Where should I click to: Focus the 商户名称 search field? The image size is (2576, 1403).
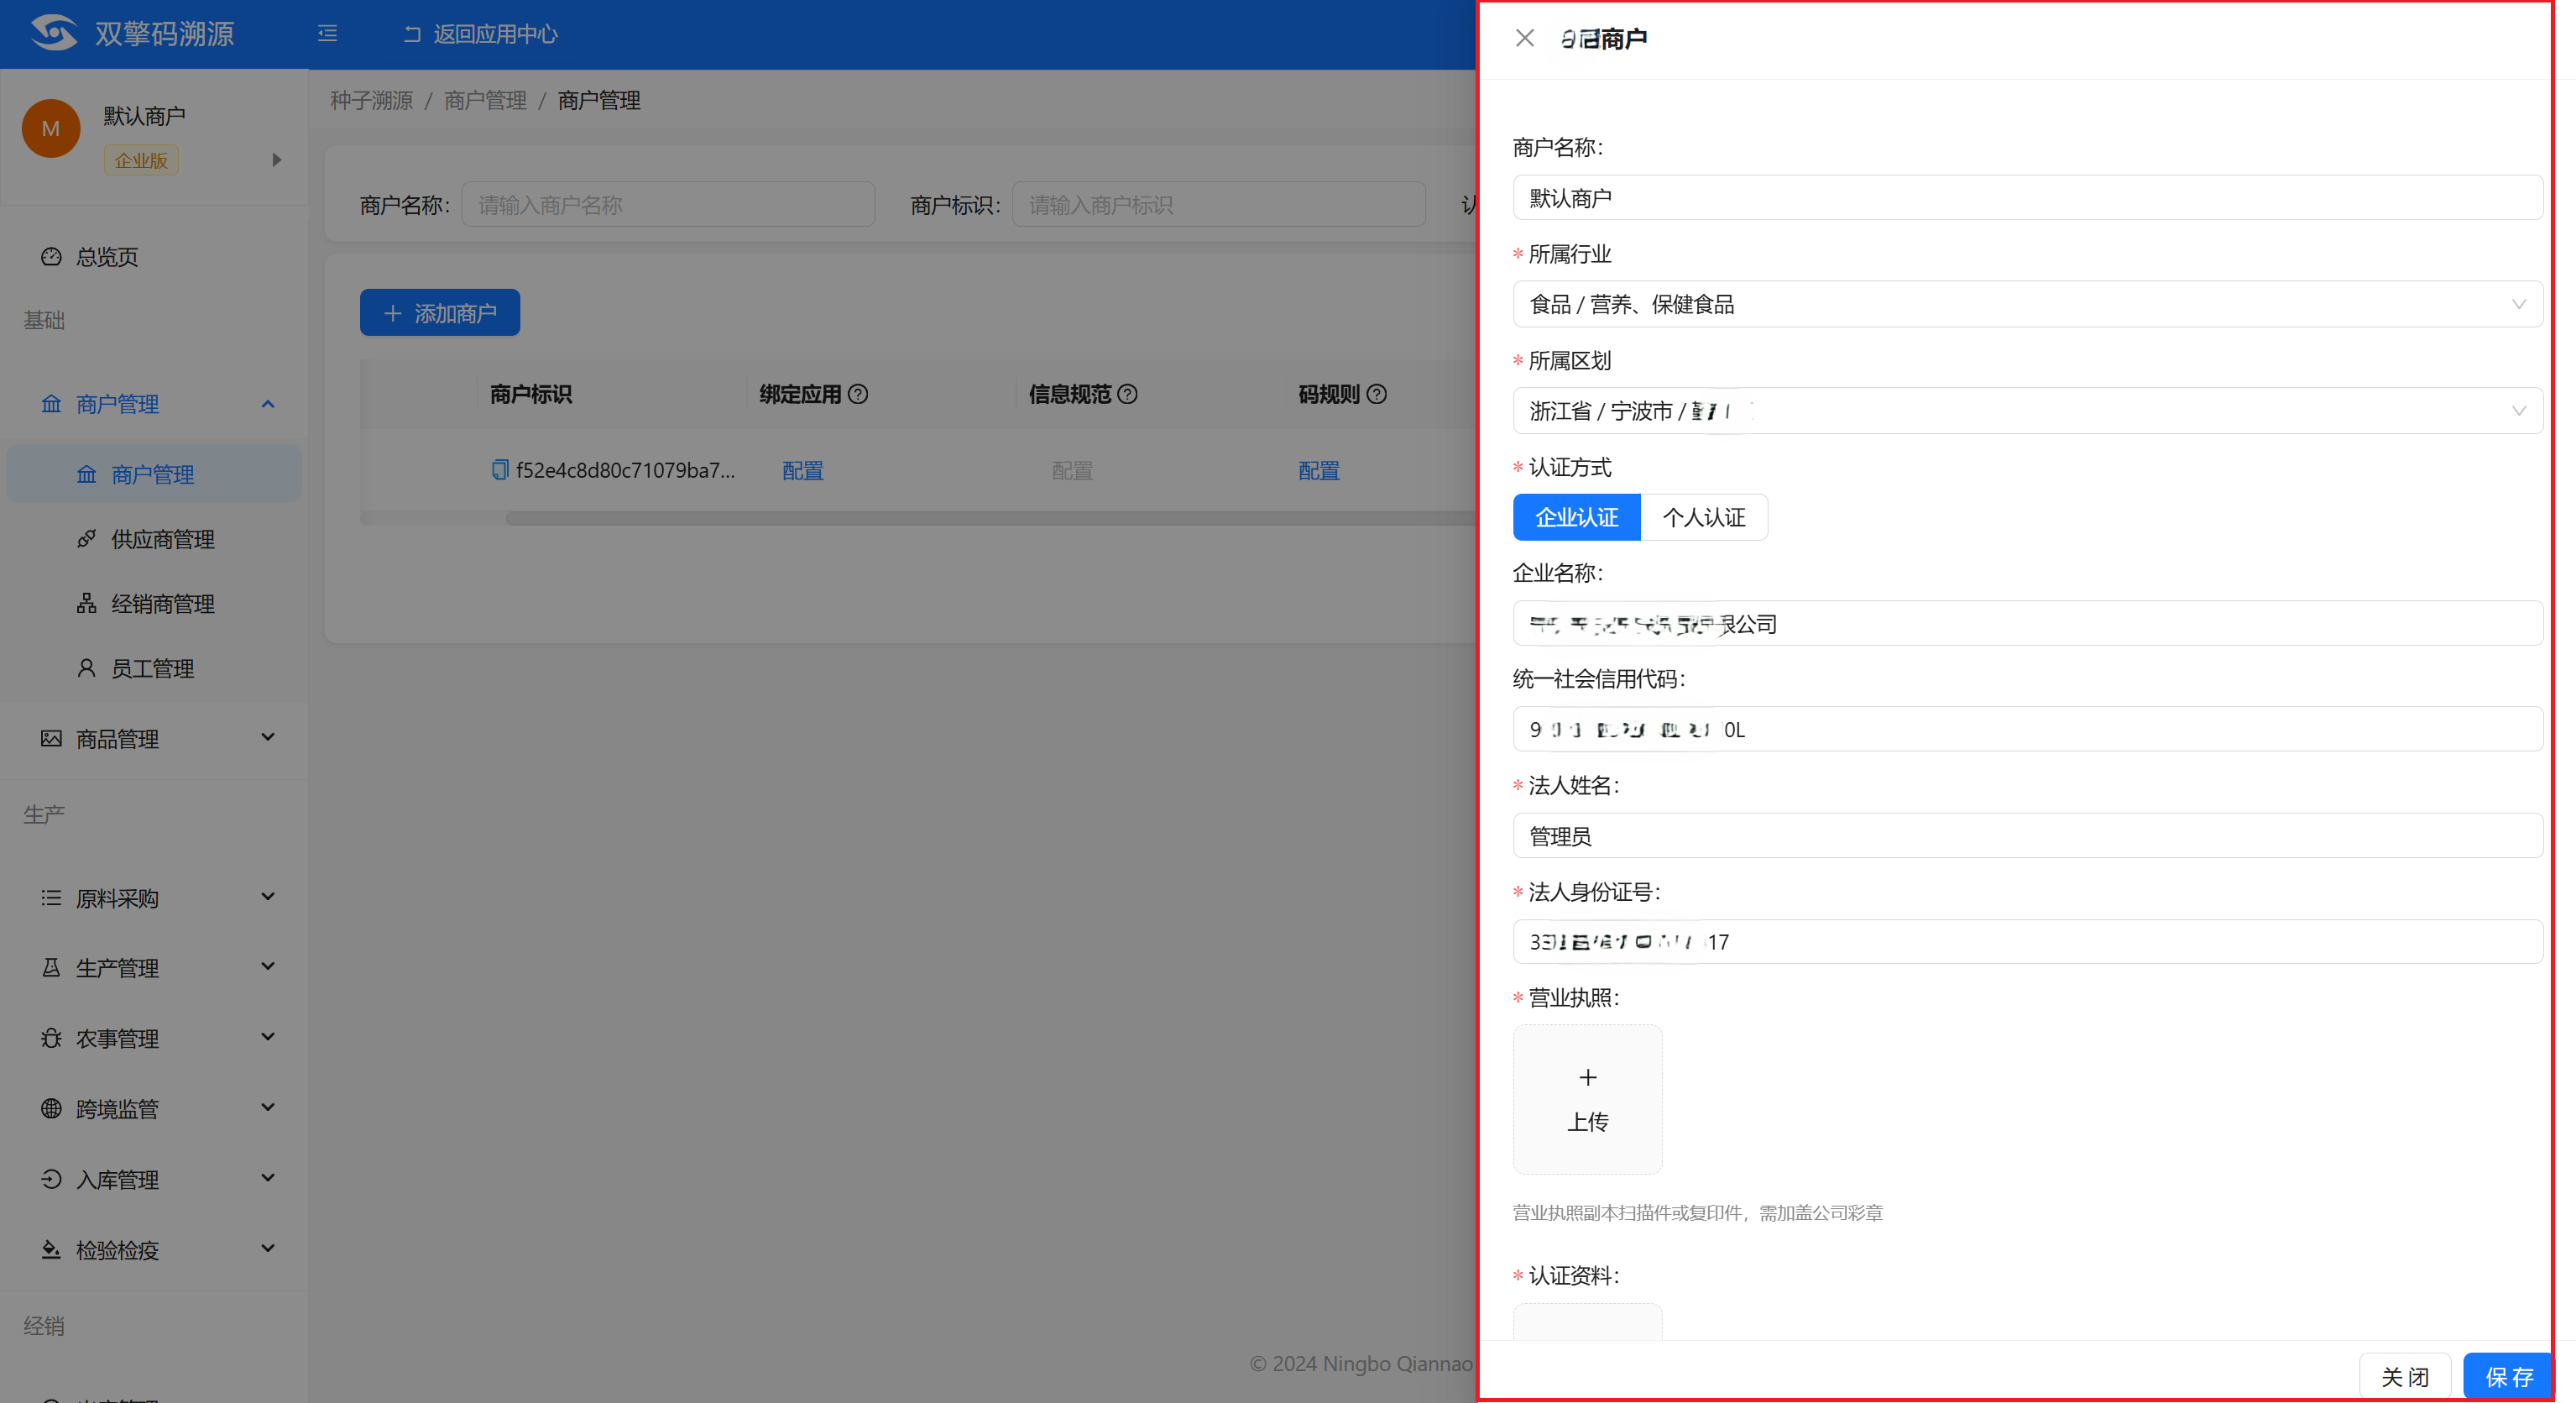click(668, 205)
